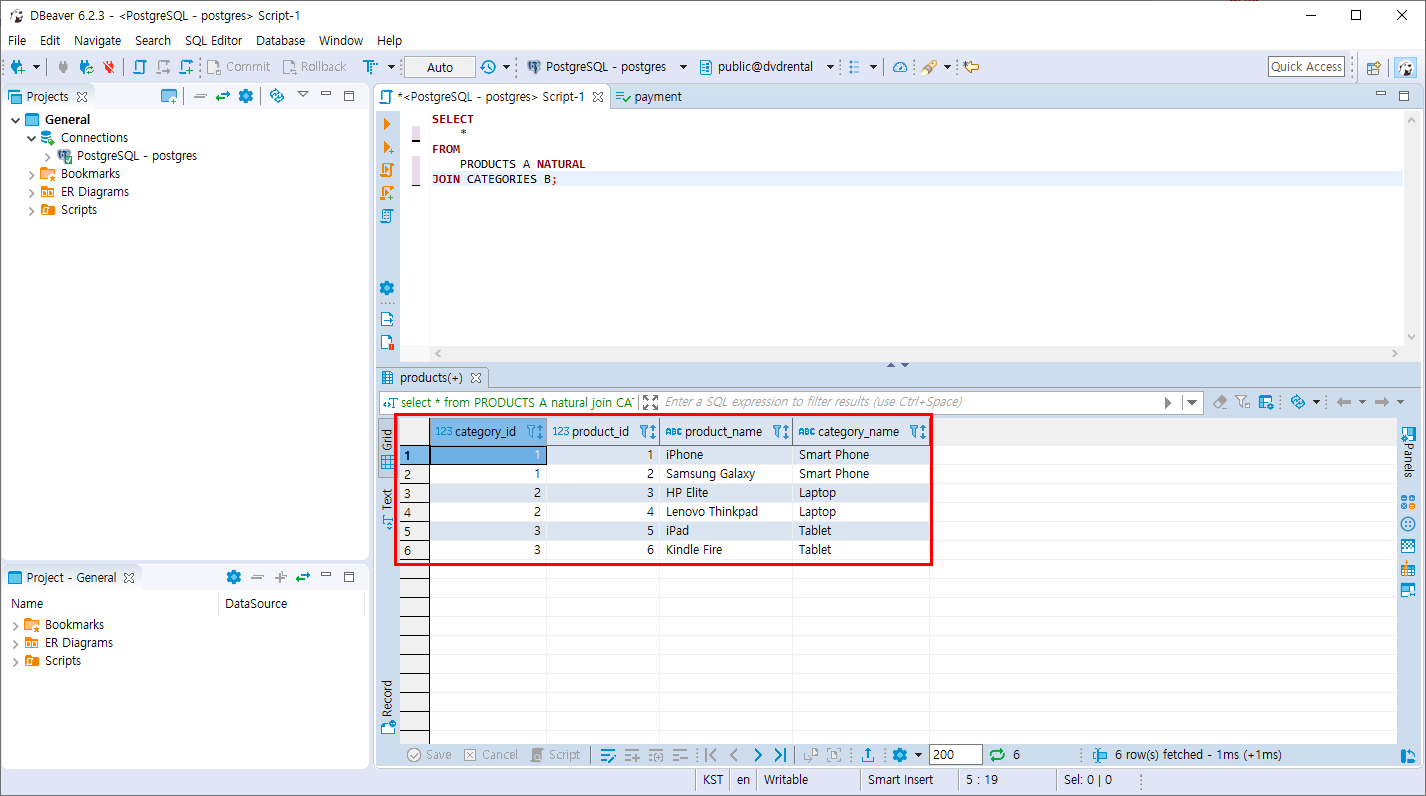The height and width of the screenshot is (796, 1426).
Task: Click the New Connection plug icon
Action: (18, 67)
